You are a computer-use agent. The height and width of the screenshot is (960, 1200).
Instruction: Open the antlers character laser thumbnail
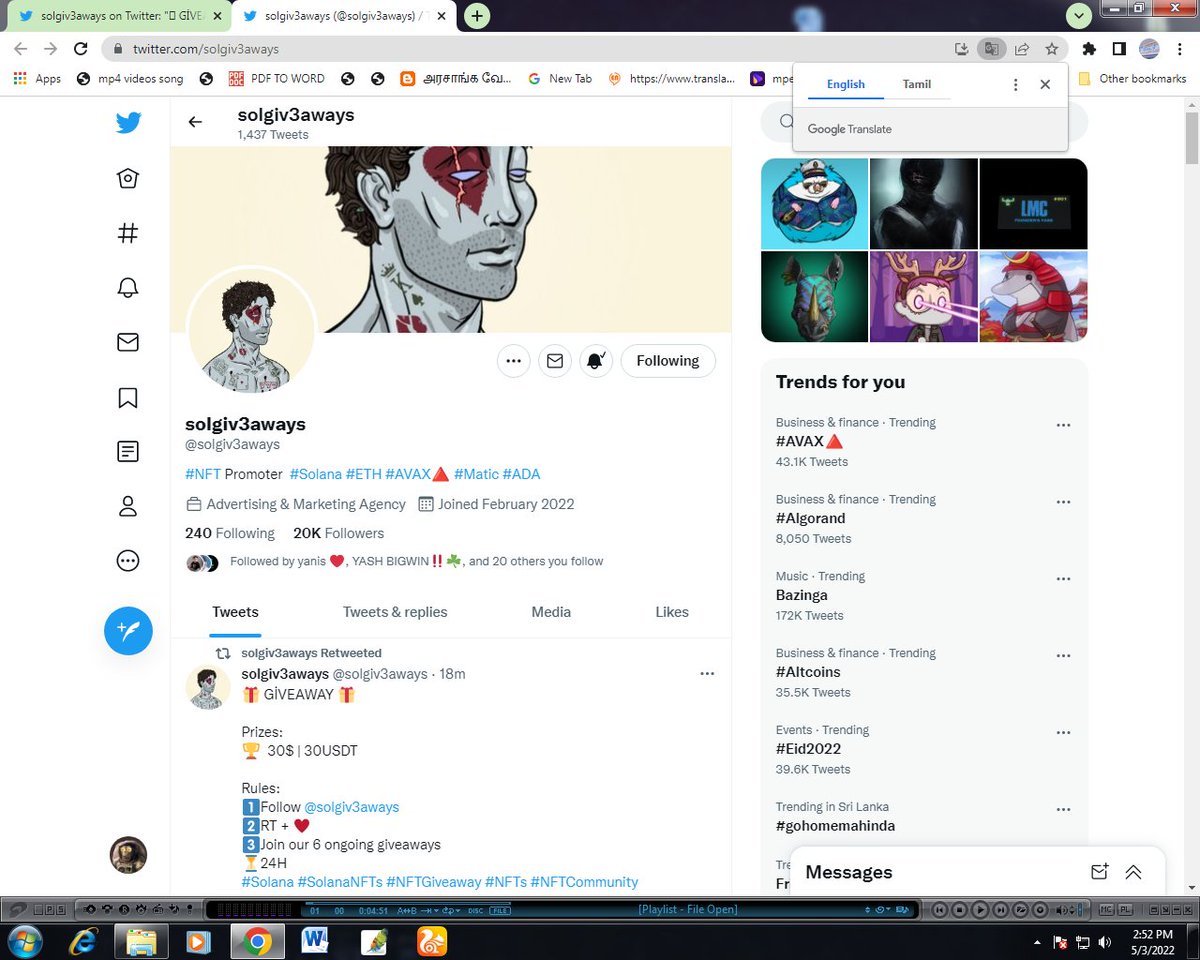click(922, 297)
